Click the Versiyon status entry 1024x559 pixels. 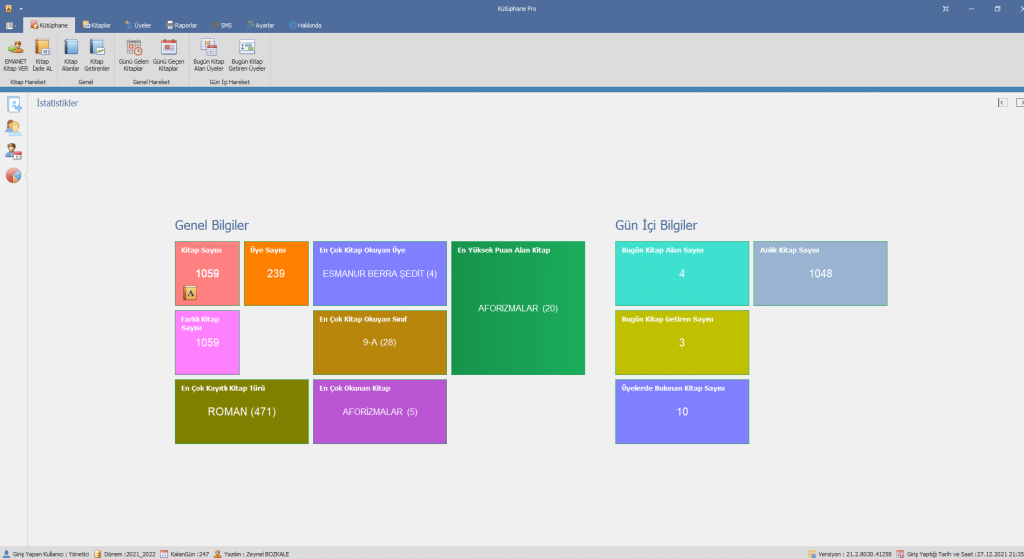click(x=850, y=554)
